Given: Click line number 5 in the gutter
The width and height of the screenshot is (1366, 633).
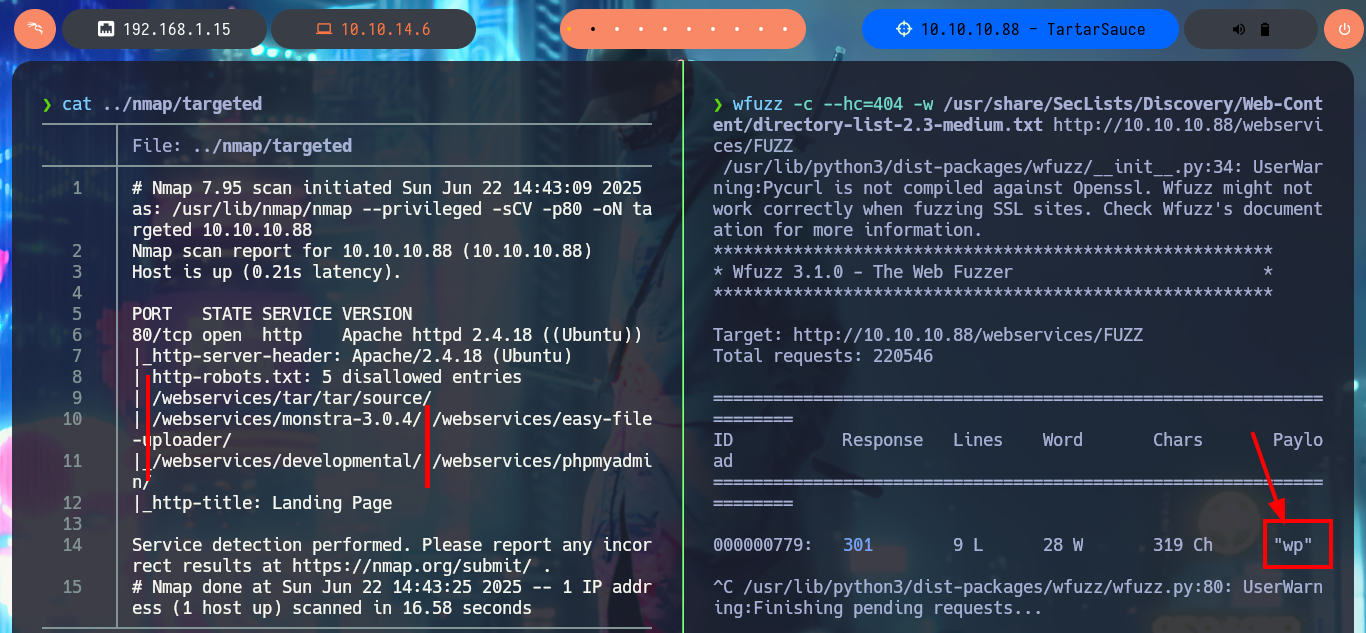Looking at the screenshot, I should point(77,314).
